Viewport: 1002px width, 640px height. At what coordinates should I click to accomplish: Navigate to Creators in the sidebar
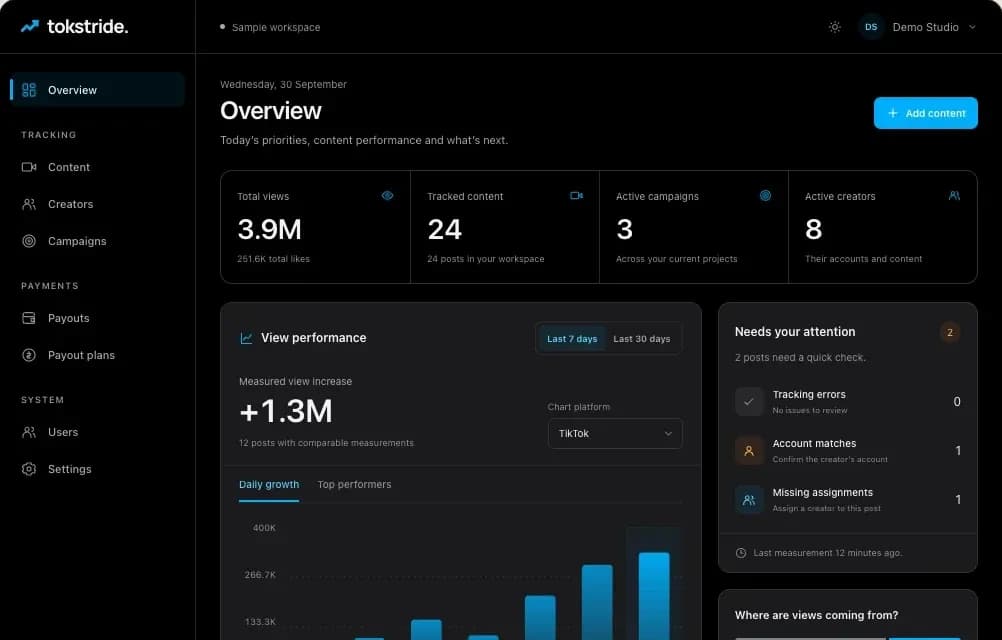(x=97, y=204)
